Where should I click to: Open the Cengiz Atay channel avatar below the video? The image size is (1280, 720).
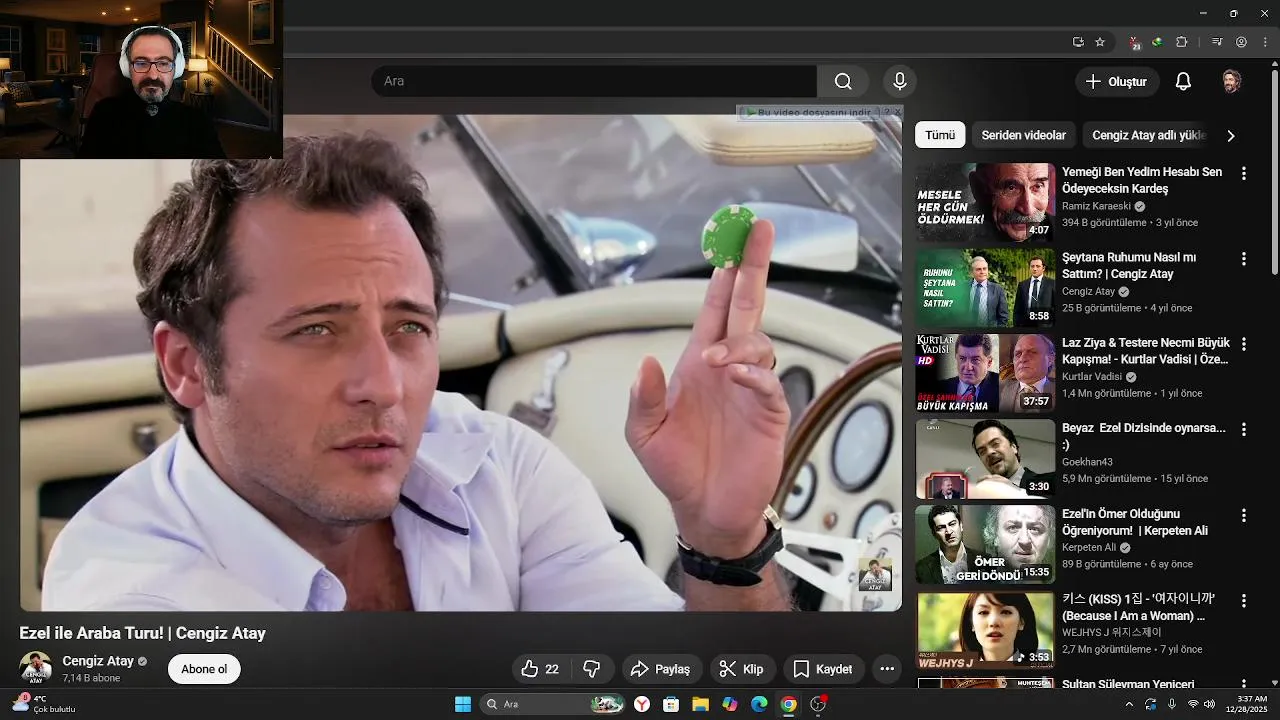36,668
